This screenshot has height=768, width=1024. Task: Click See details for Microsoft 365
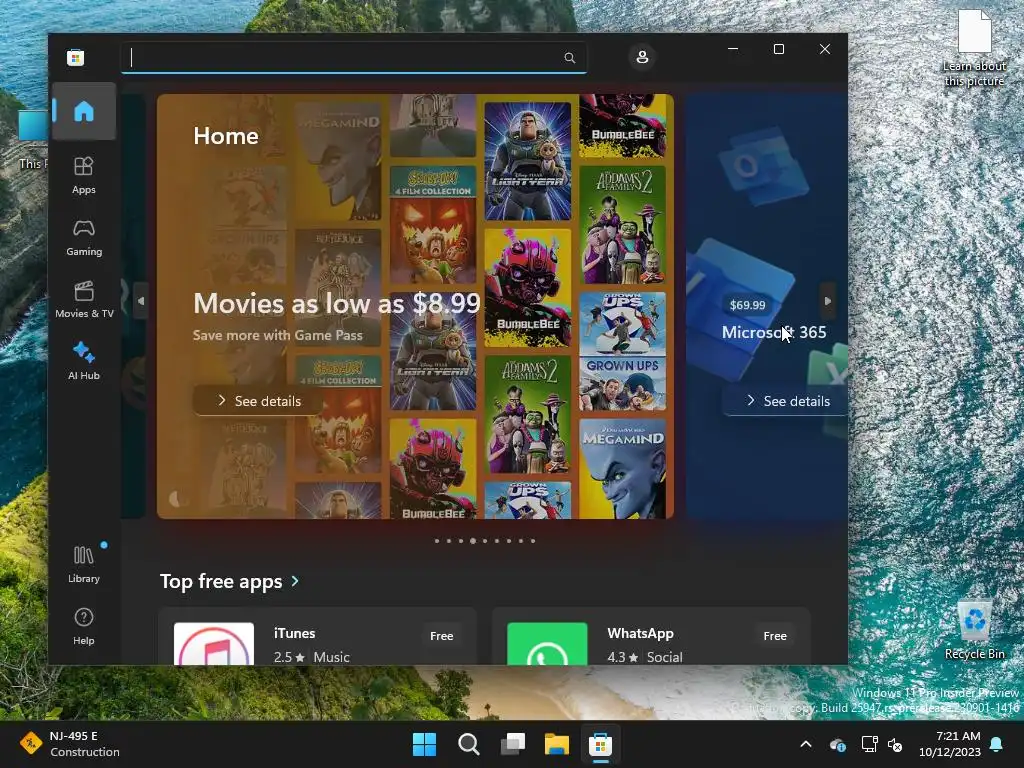(x=787, y=400)
